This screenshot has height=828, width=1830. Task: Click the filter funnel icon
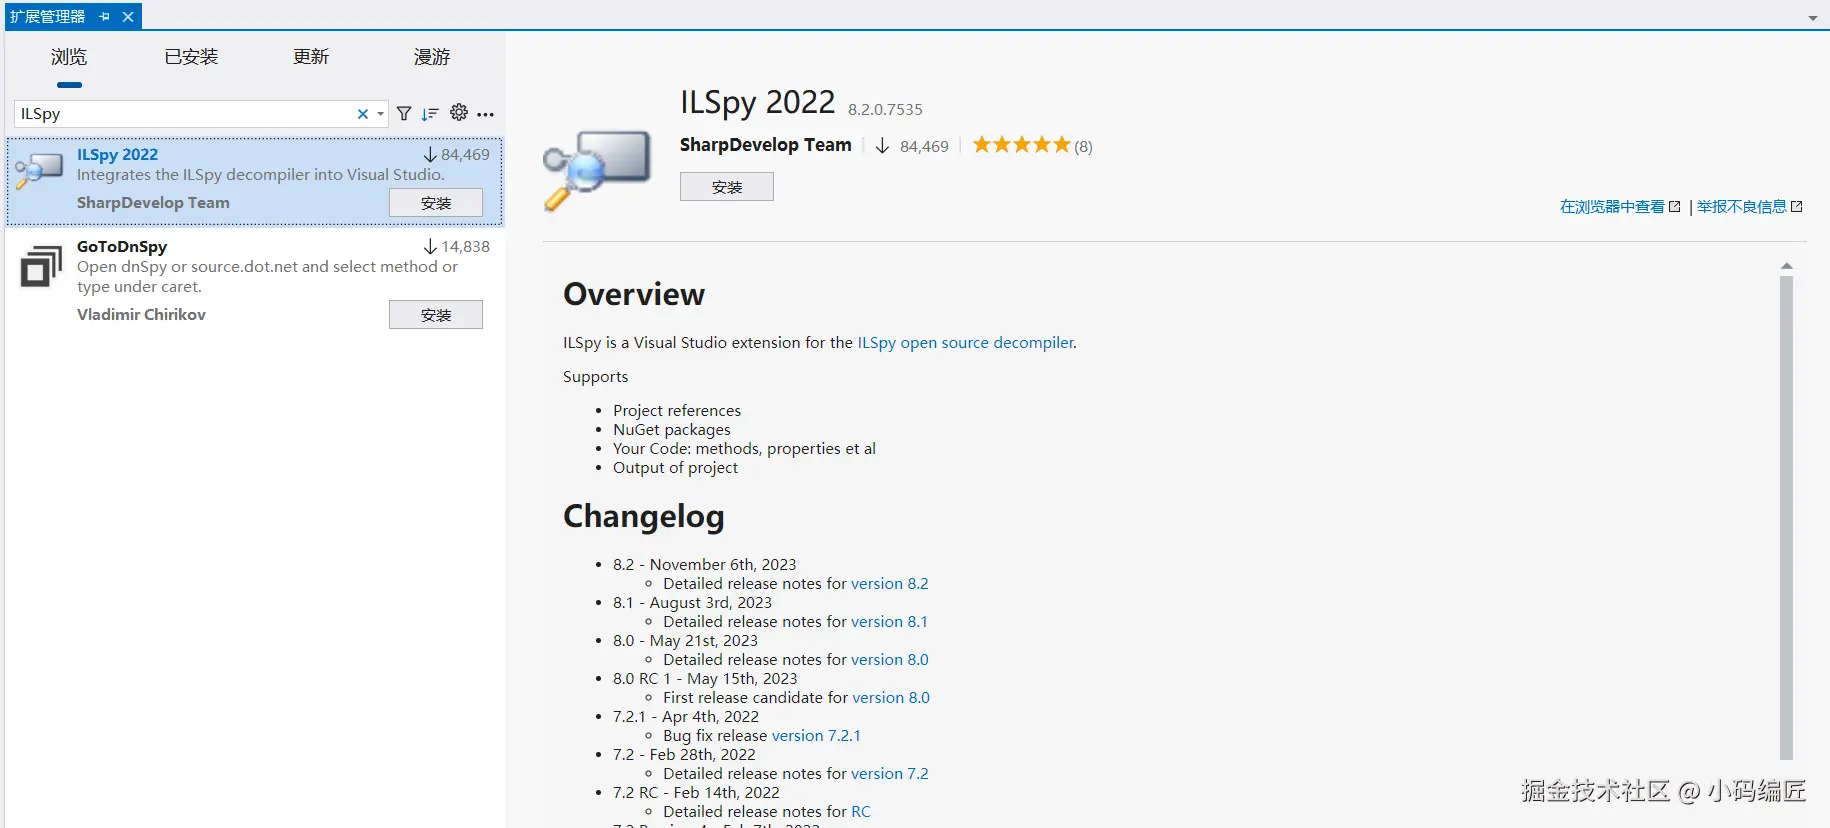[x=404, y=114]
